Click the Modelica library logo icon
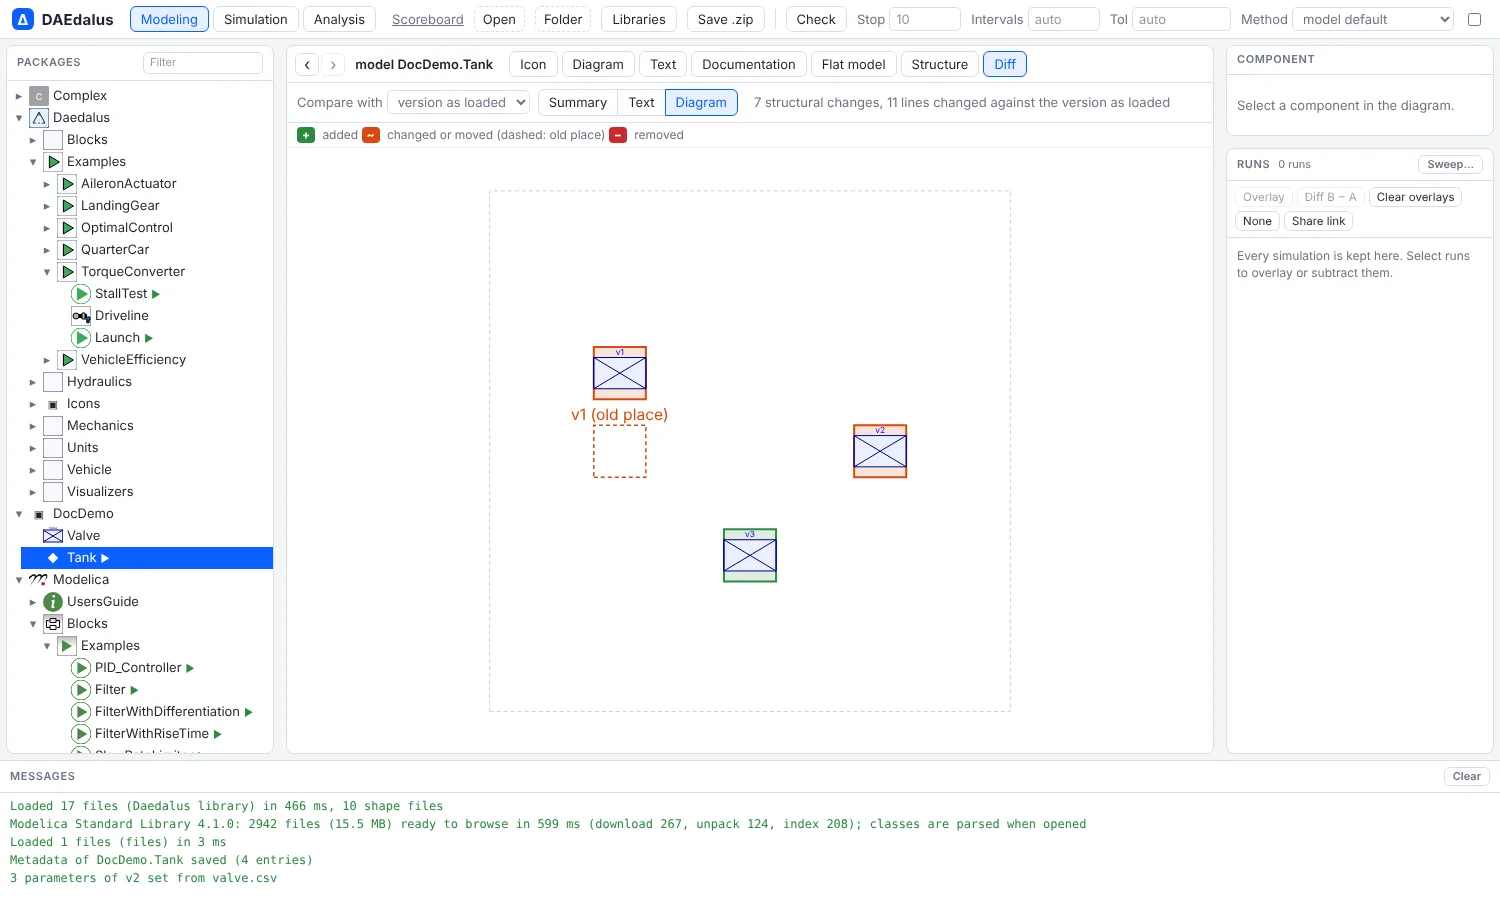 point(39,580)
